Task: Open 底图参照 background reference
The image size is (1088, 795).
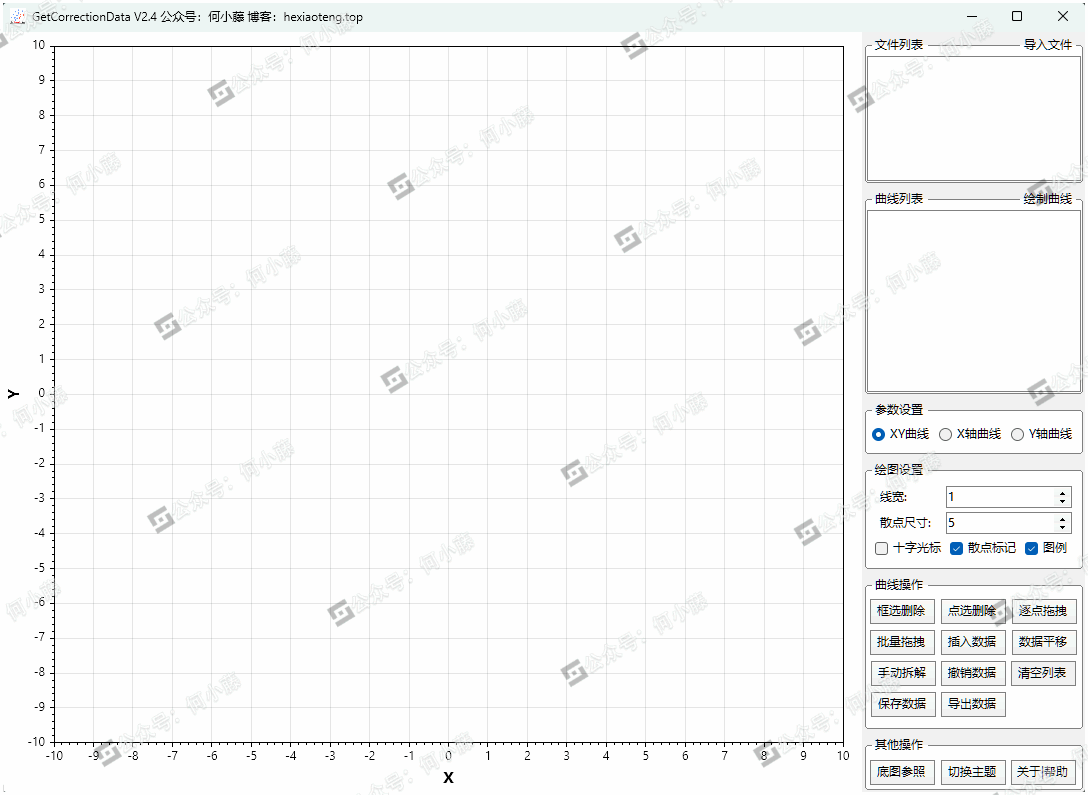Action: pos(902,772)
